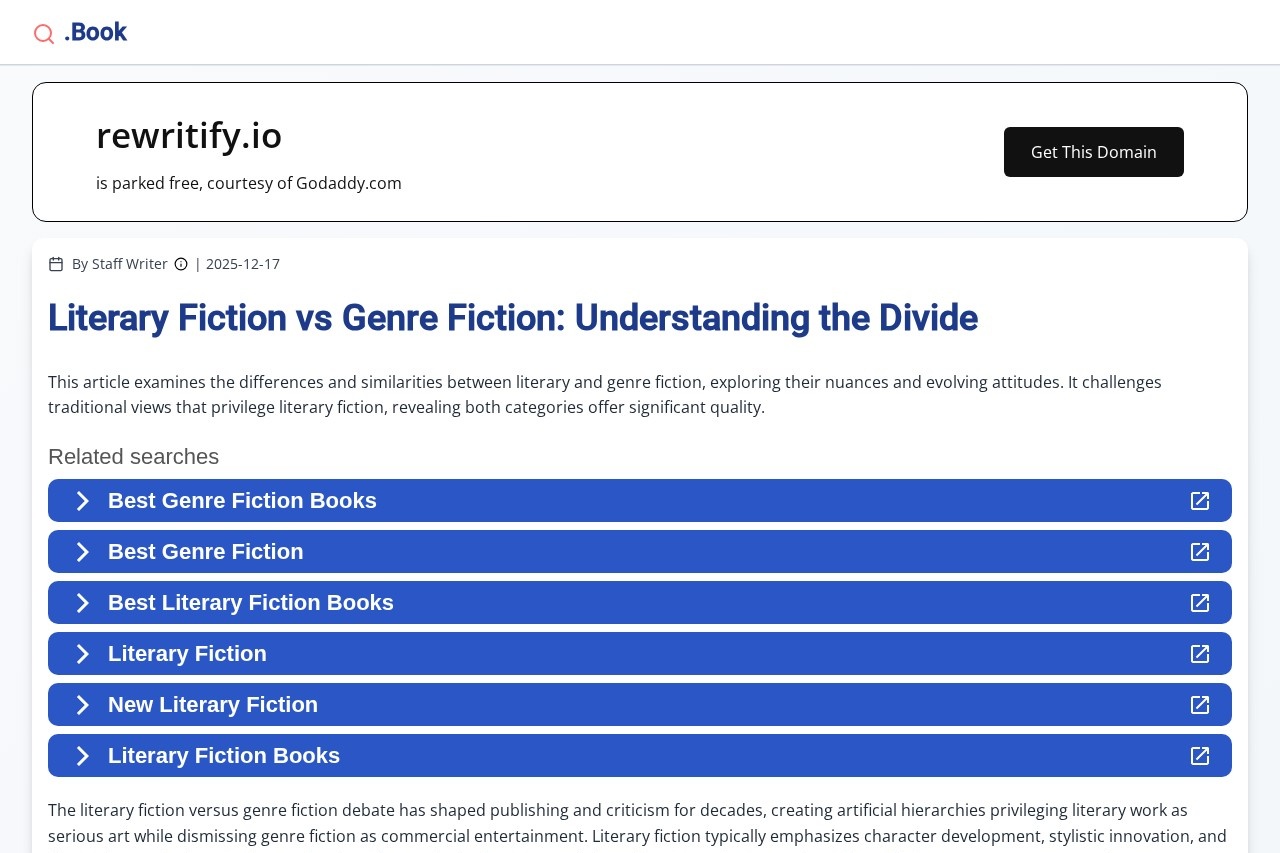Select the Literary Fiction related search
This screenshot has height=853, width=1280.
tap(187, 654)
